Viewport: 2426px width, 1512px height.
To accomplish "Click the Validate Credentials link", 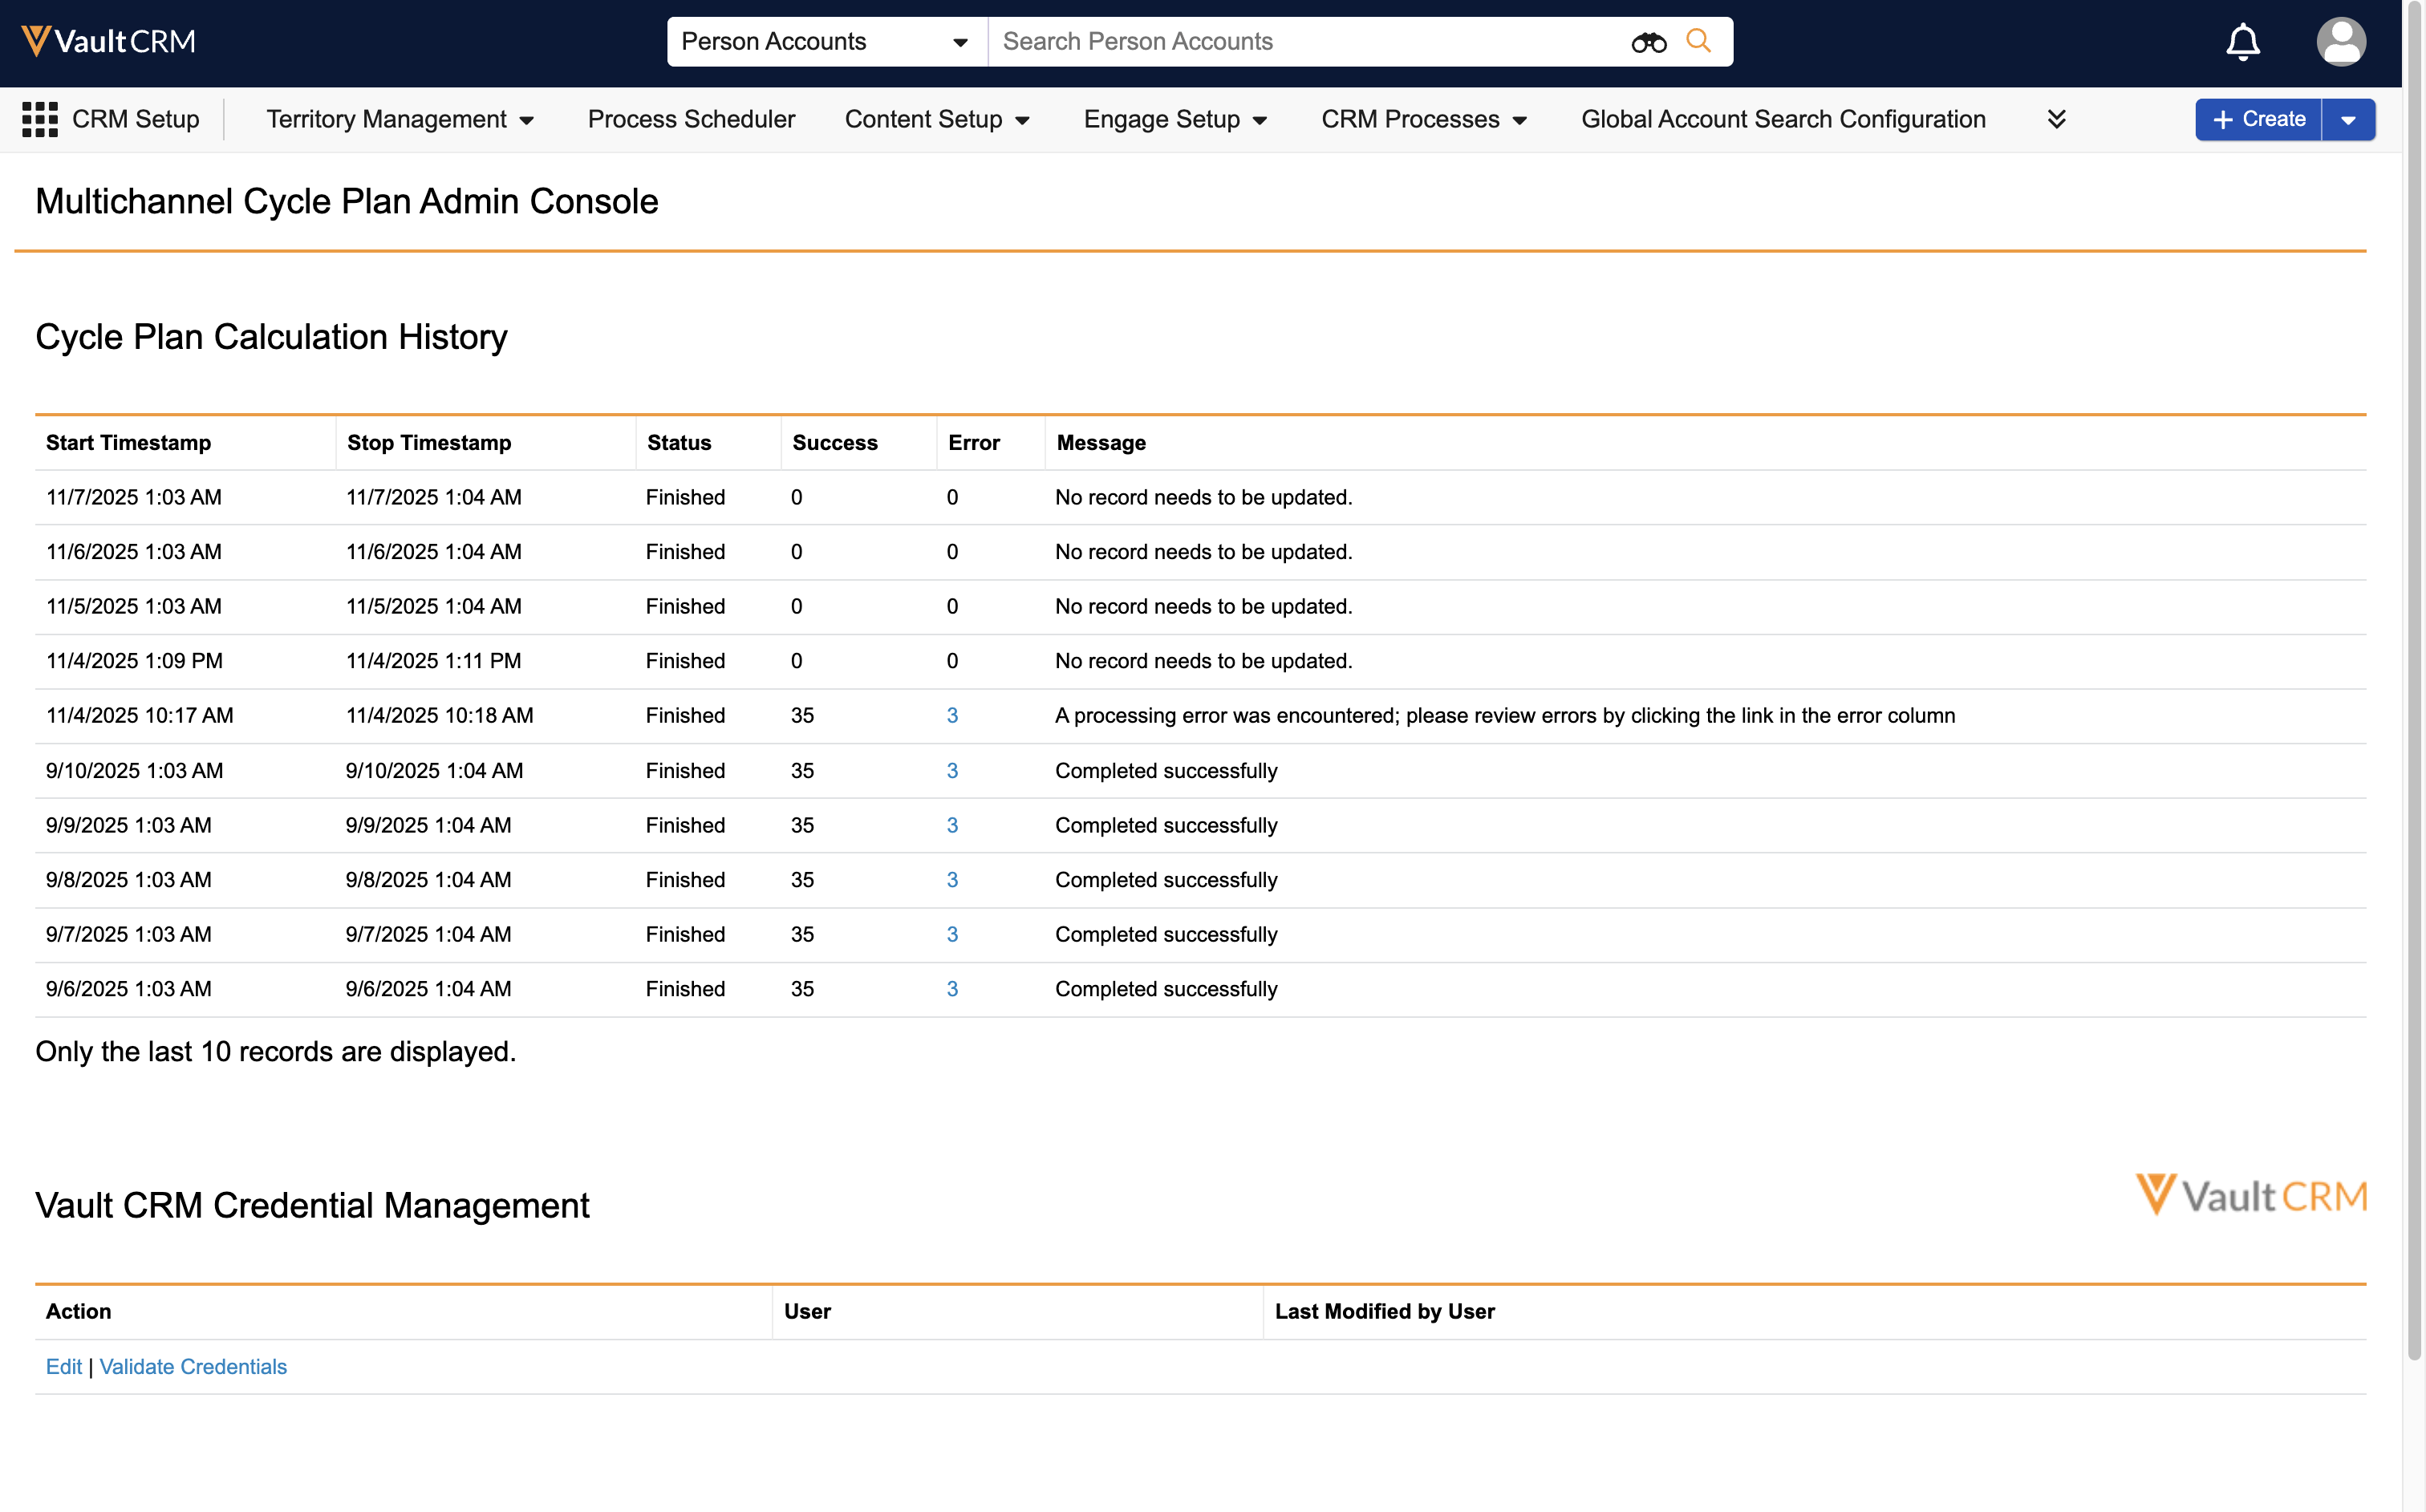I will pos(193,1367).
